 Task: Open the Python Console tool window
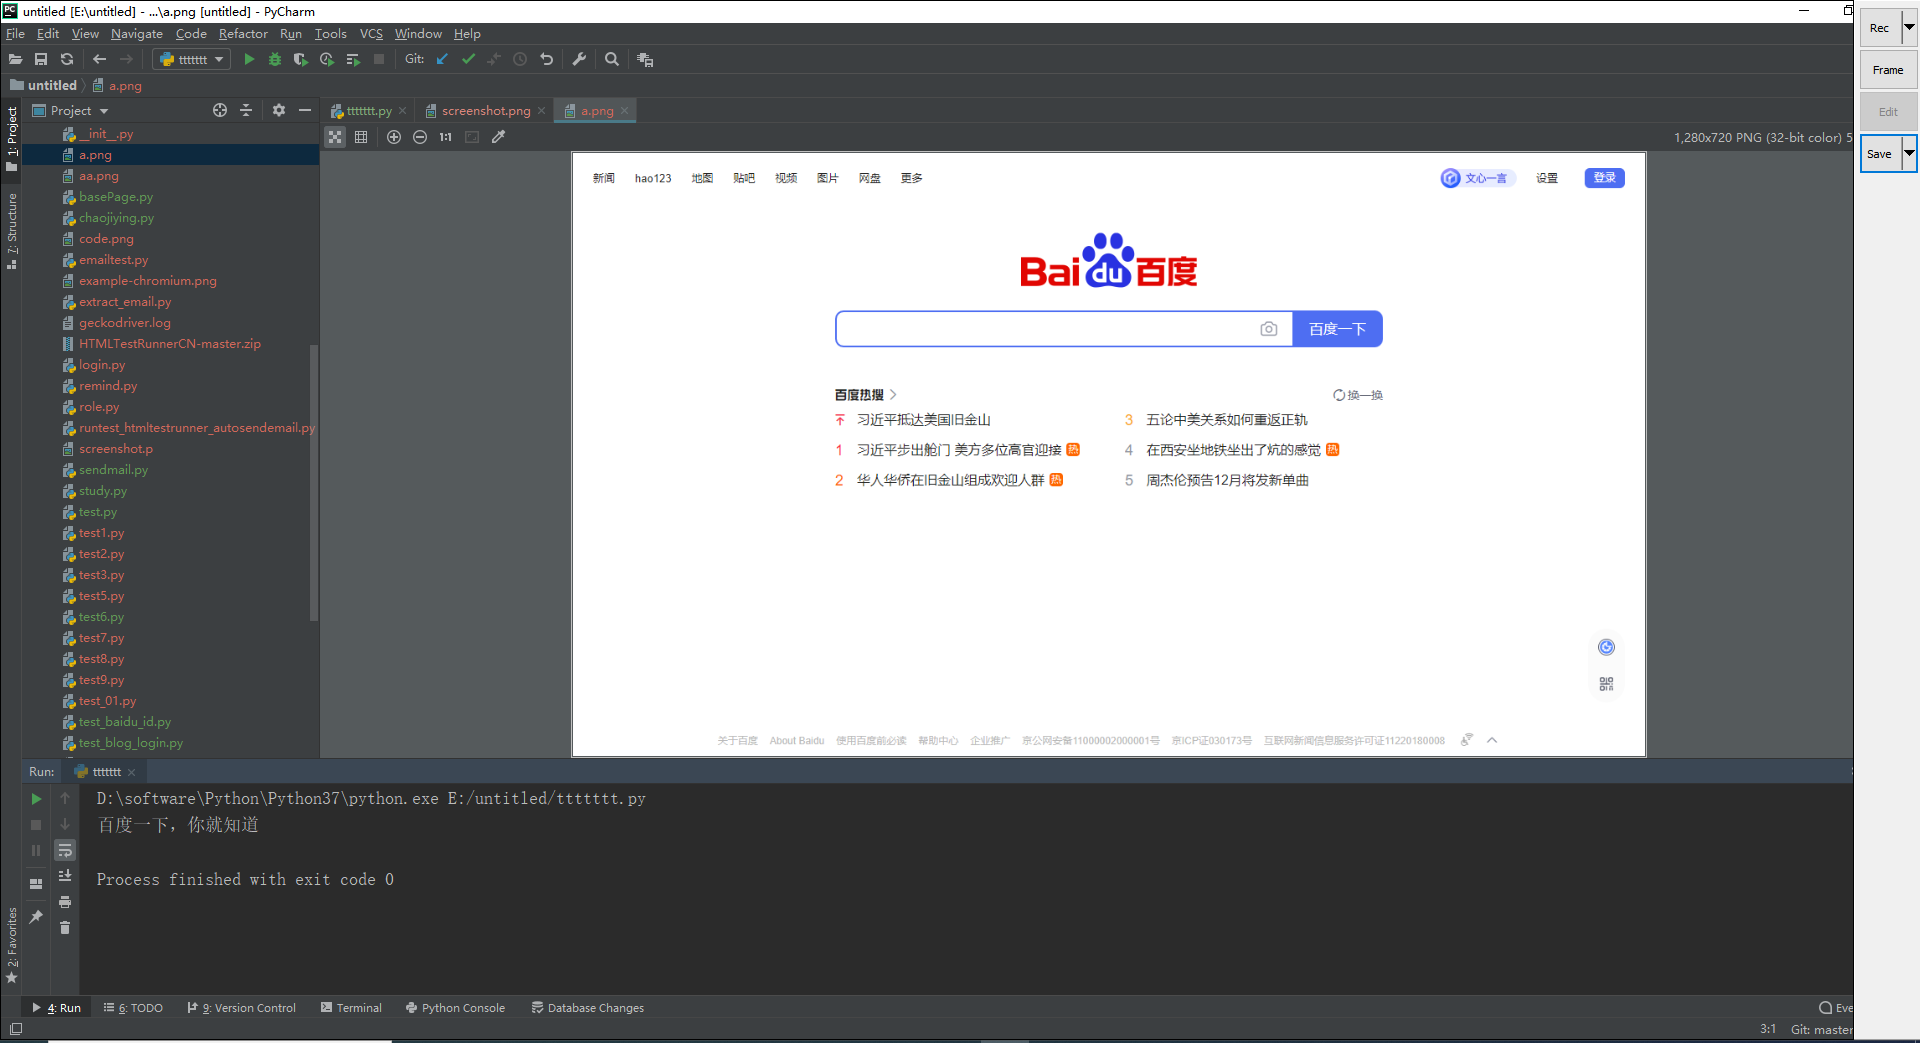pos(455,1008)
